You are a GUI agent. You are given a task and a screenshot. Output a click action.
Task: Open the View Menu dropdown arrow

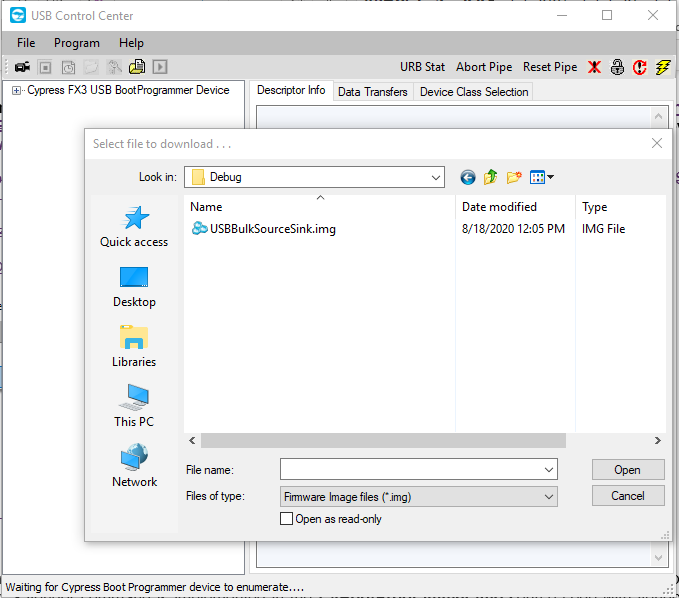point(550,177)
